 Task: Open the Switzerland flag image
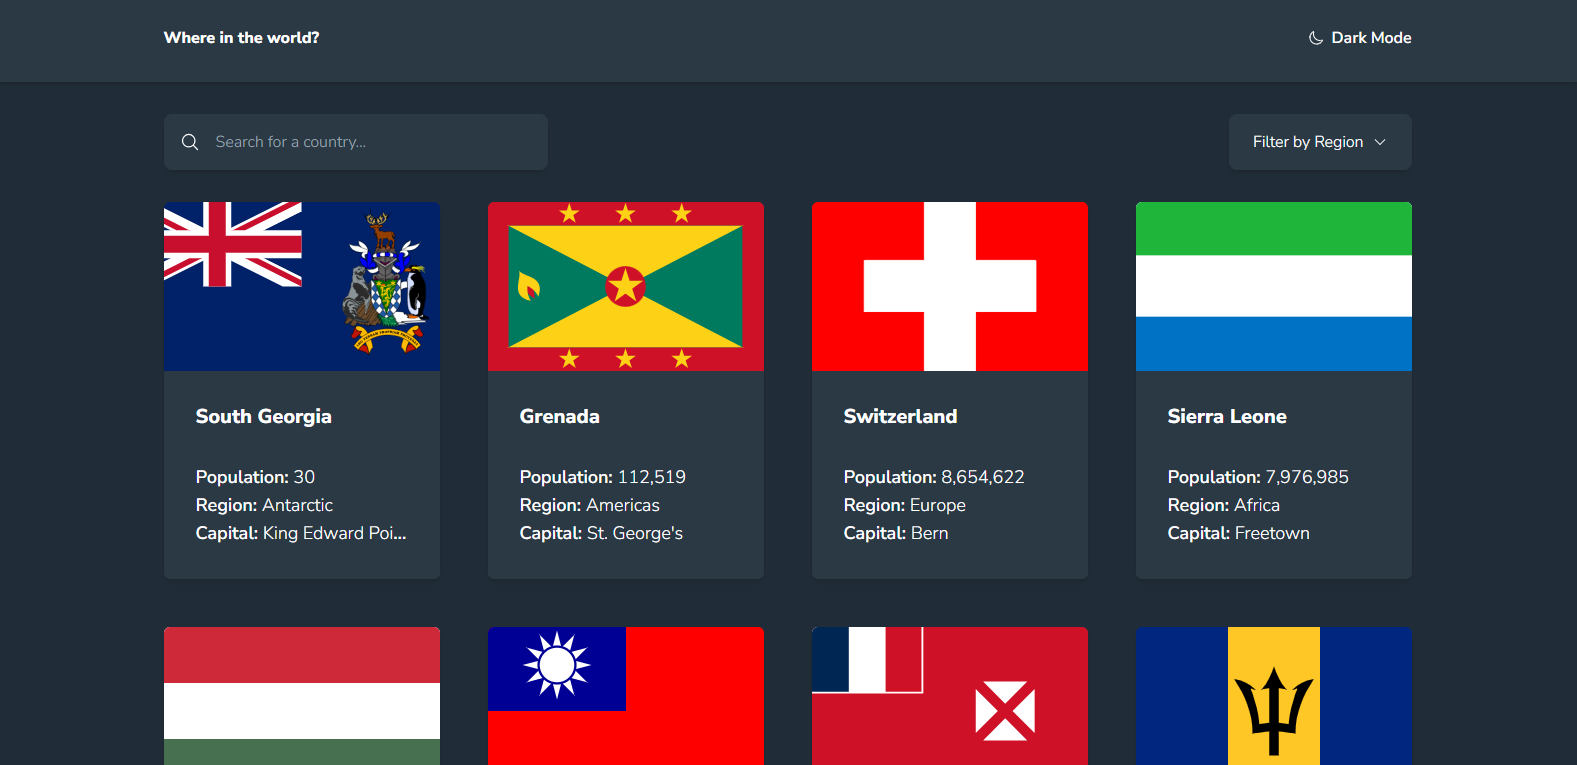coord(950,287)
